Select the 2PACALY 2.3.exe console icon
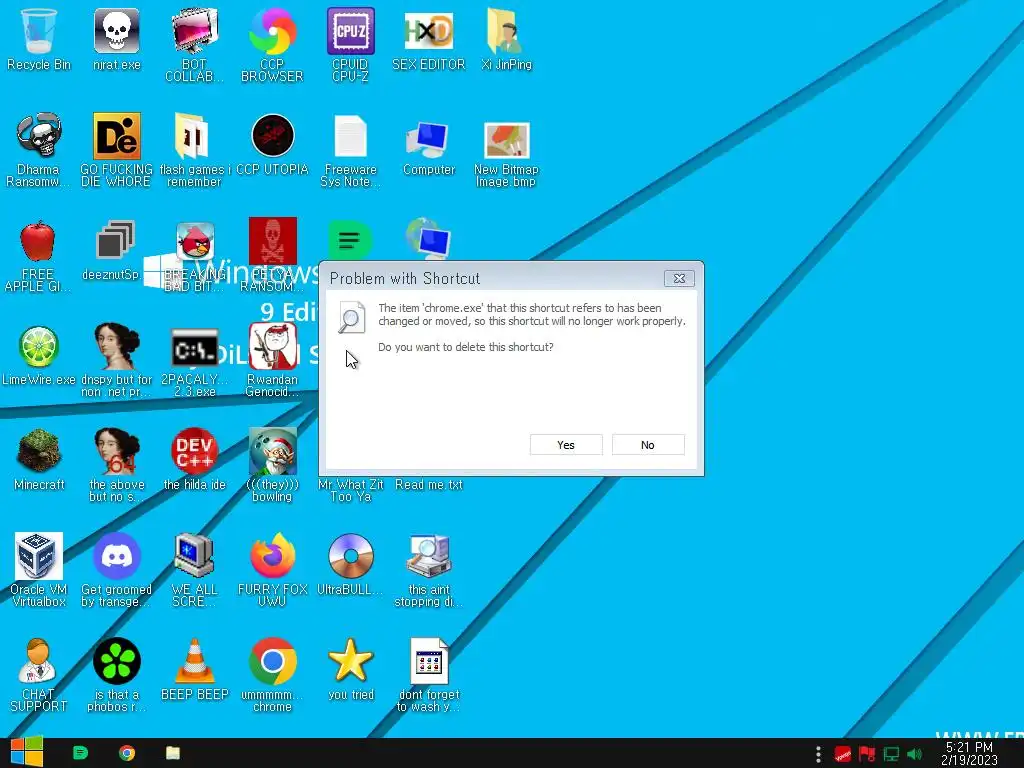1024x768 pixels. click(195, 347)
